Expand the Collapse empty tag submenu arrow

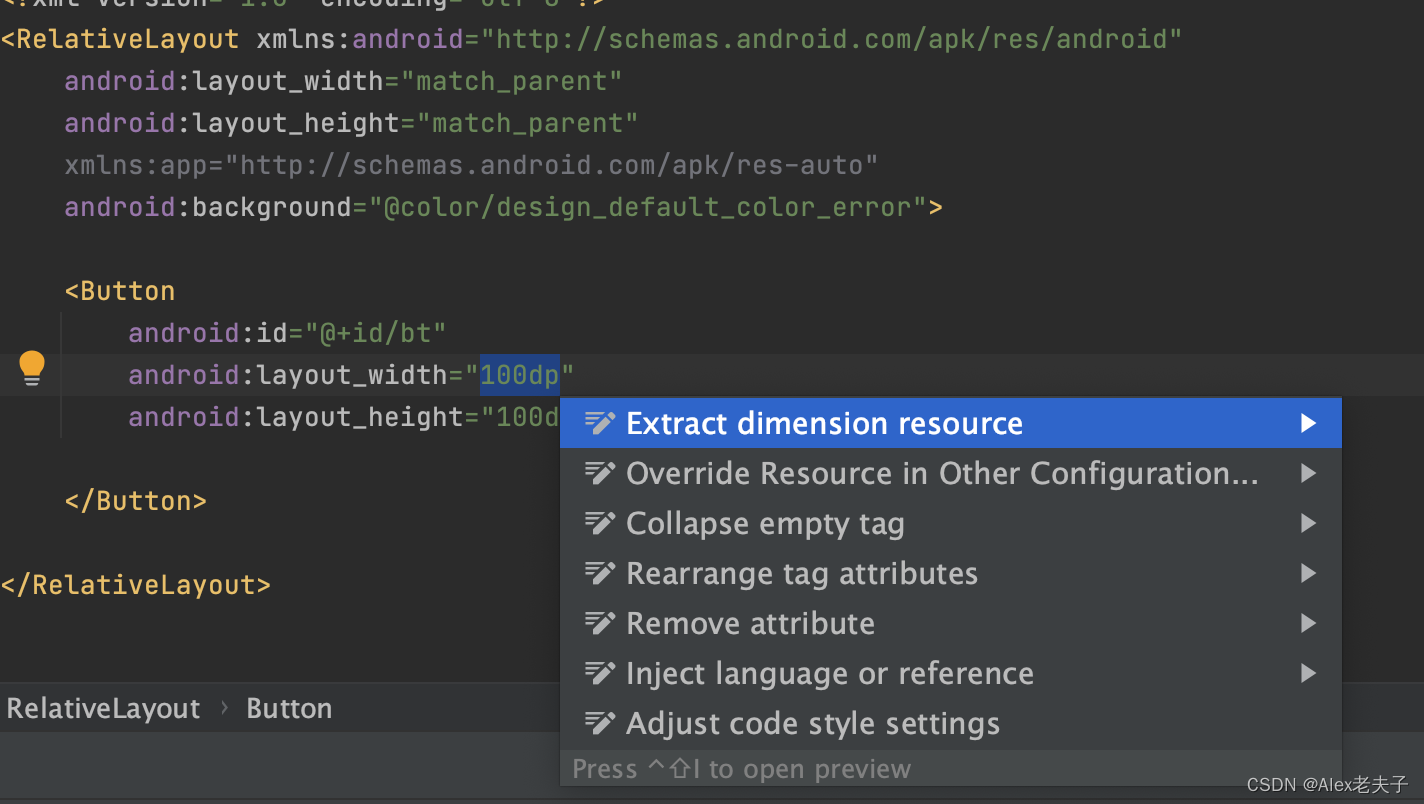pyautogui.click(x=1309, y=523)
